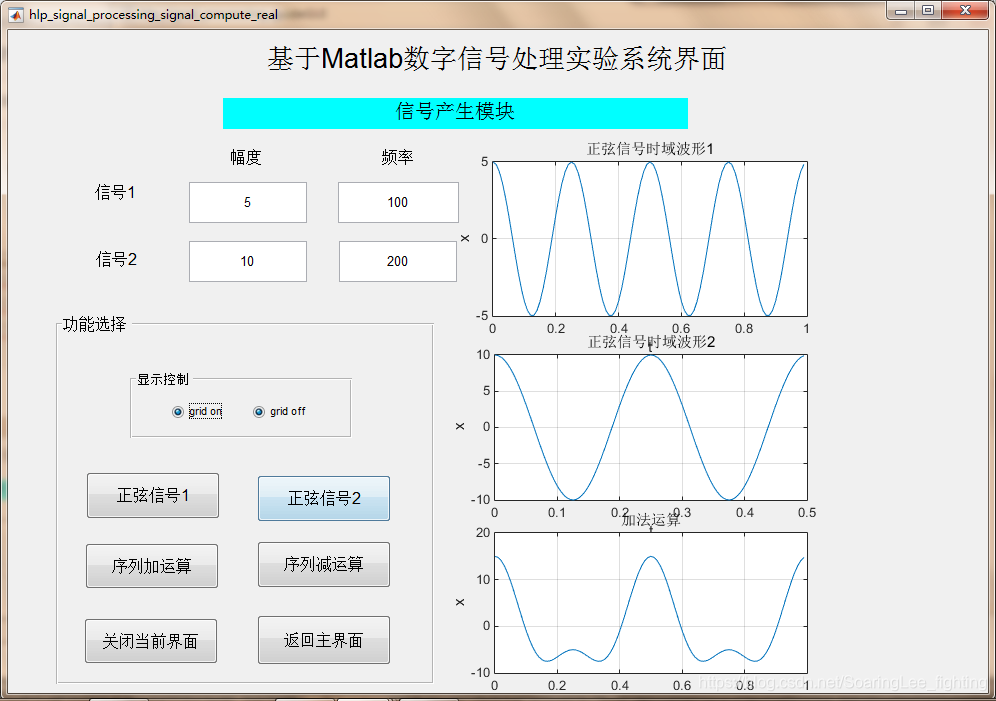This screenshot has width=996, height=701.
Task: Maximize the hlp_signal_processing window
Action: coord(928,11)
